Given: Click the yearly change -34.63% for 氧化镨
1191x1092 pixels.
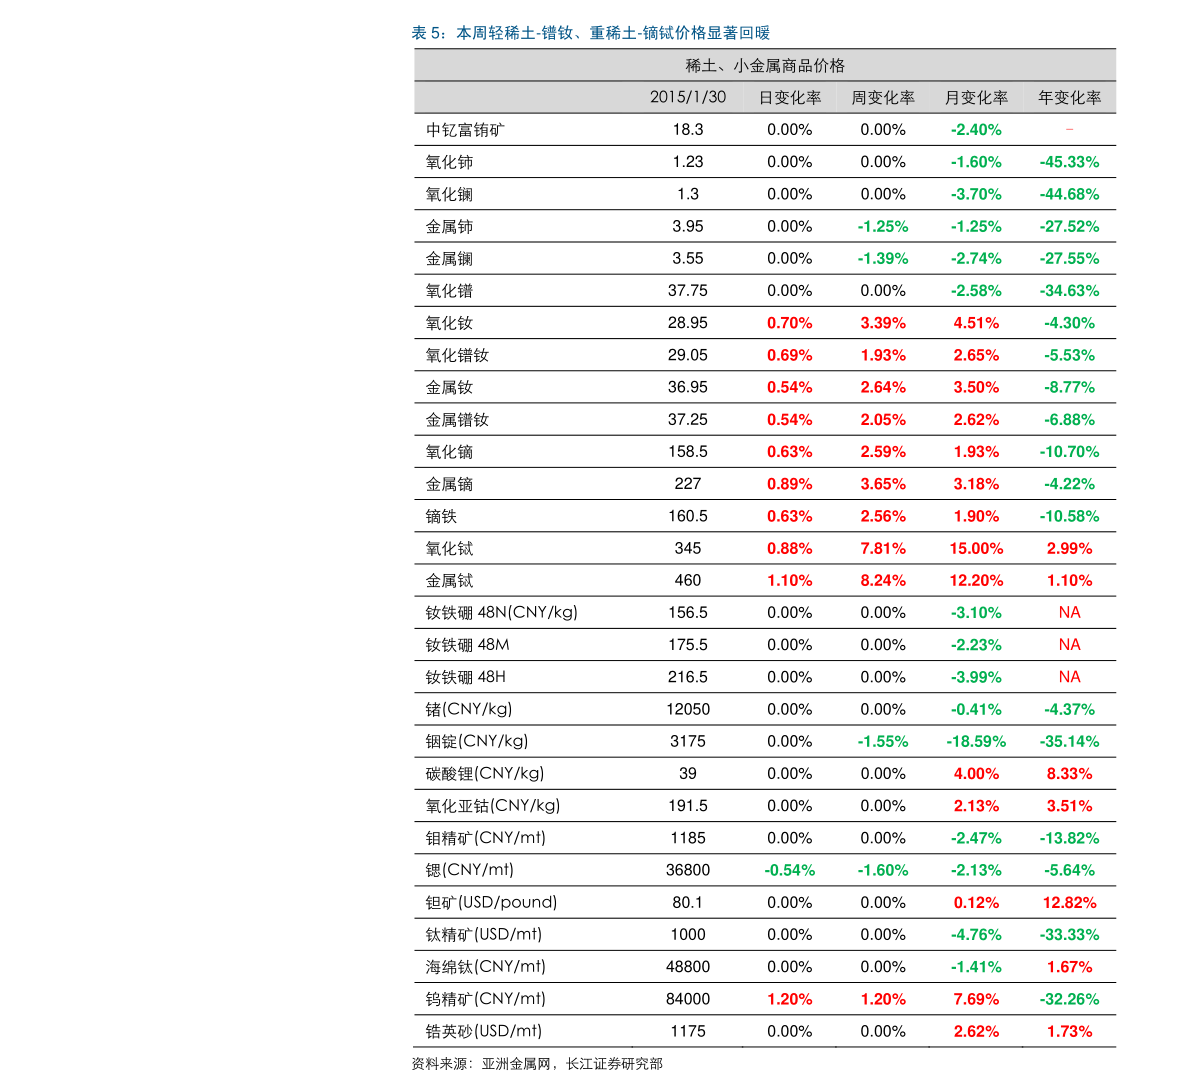Looking at the screenshot, I should pos(1069,291).
